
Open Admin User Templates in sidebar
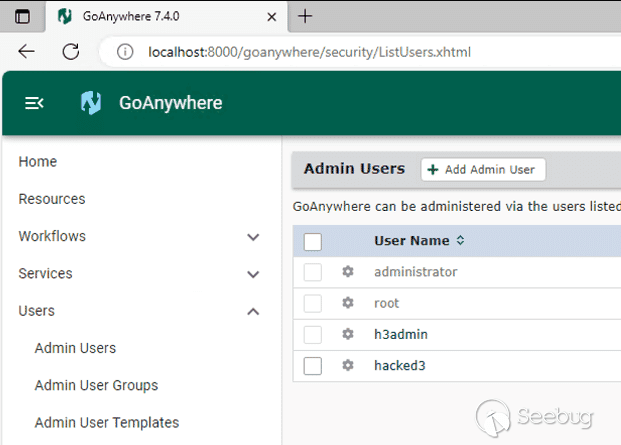pos(107,422)
